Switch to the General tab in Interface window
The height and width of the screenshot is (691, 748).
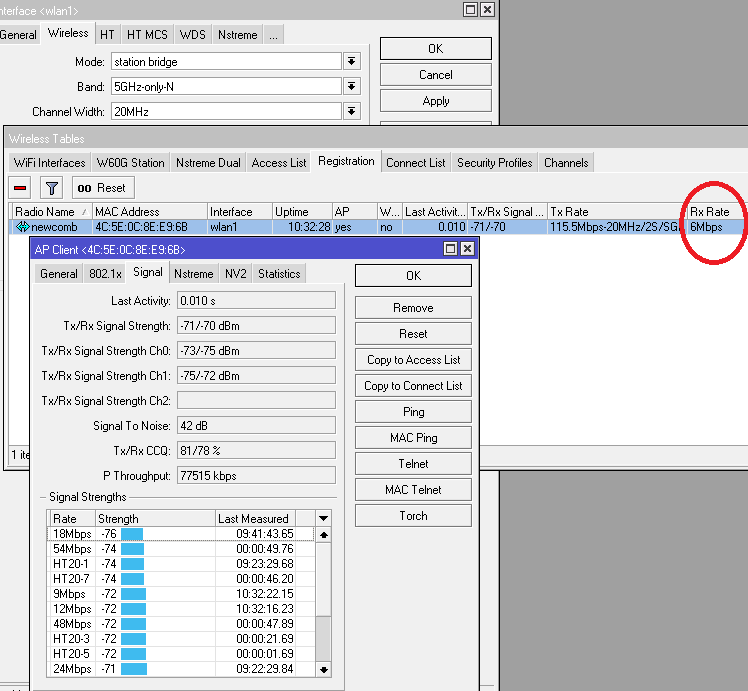coord(18,35)
